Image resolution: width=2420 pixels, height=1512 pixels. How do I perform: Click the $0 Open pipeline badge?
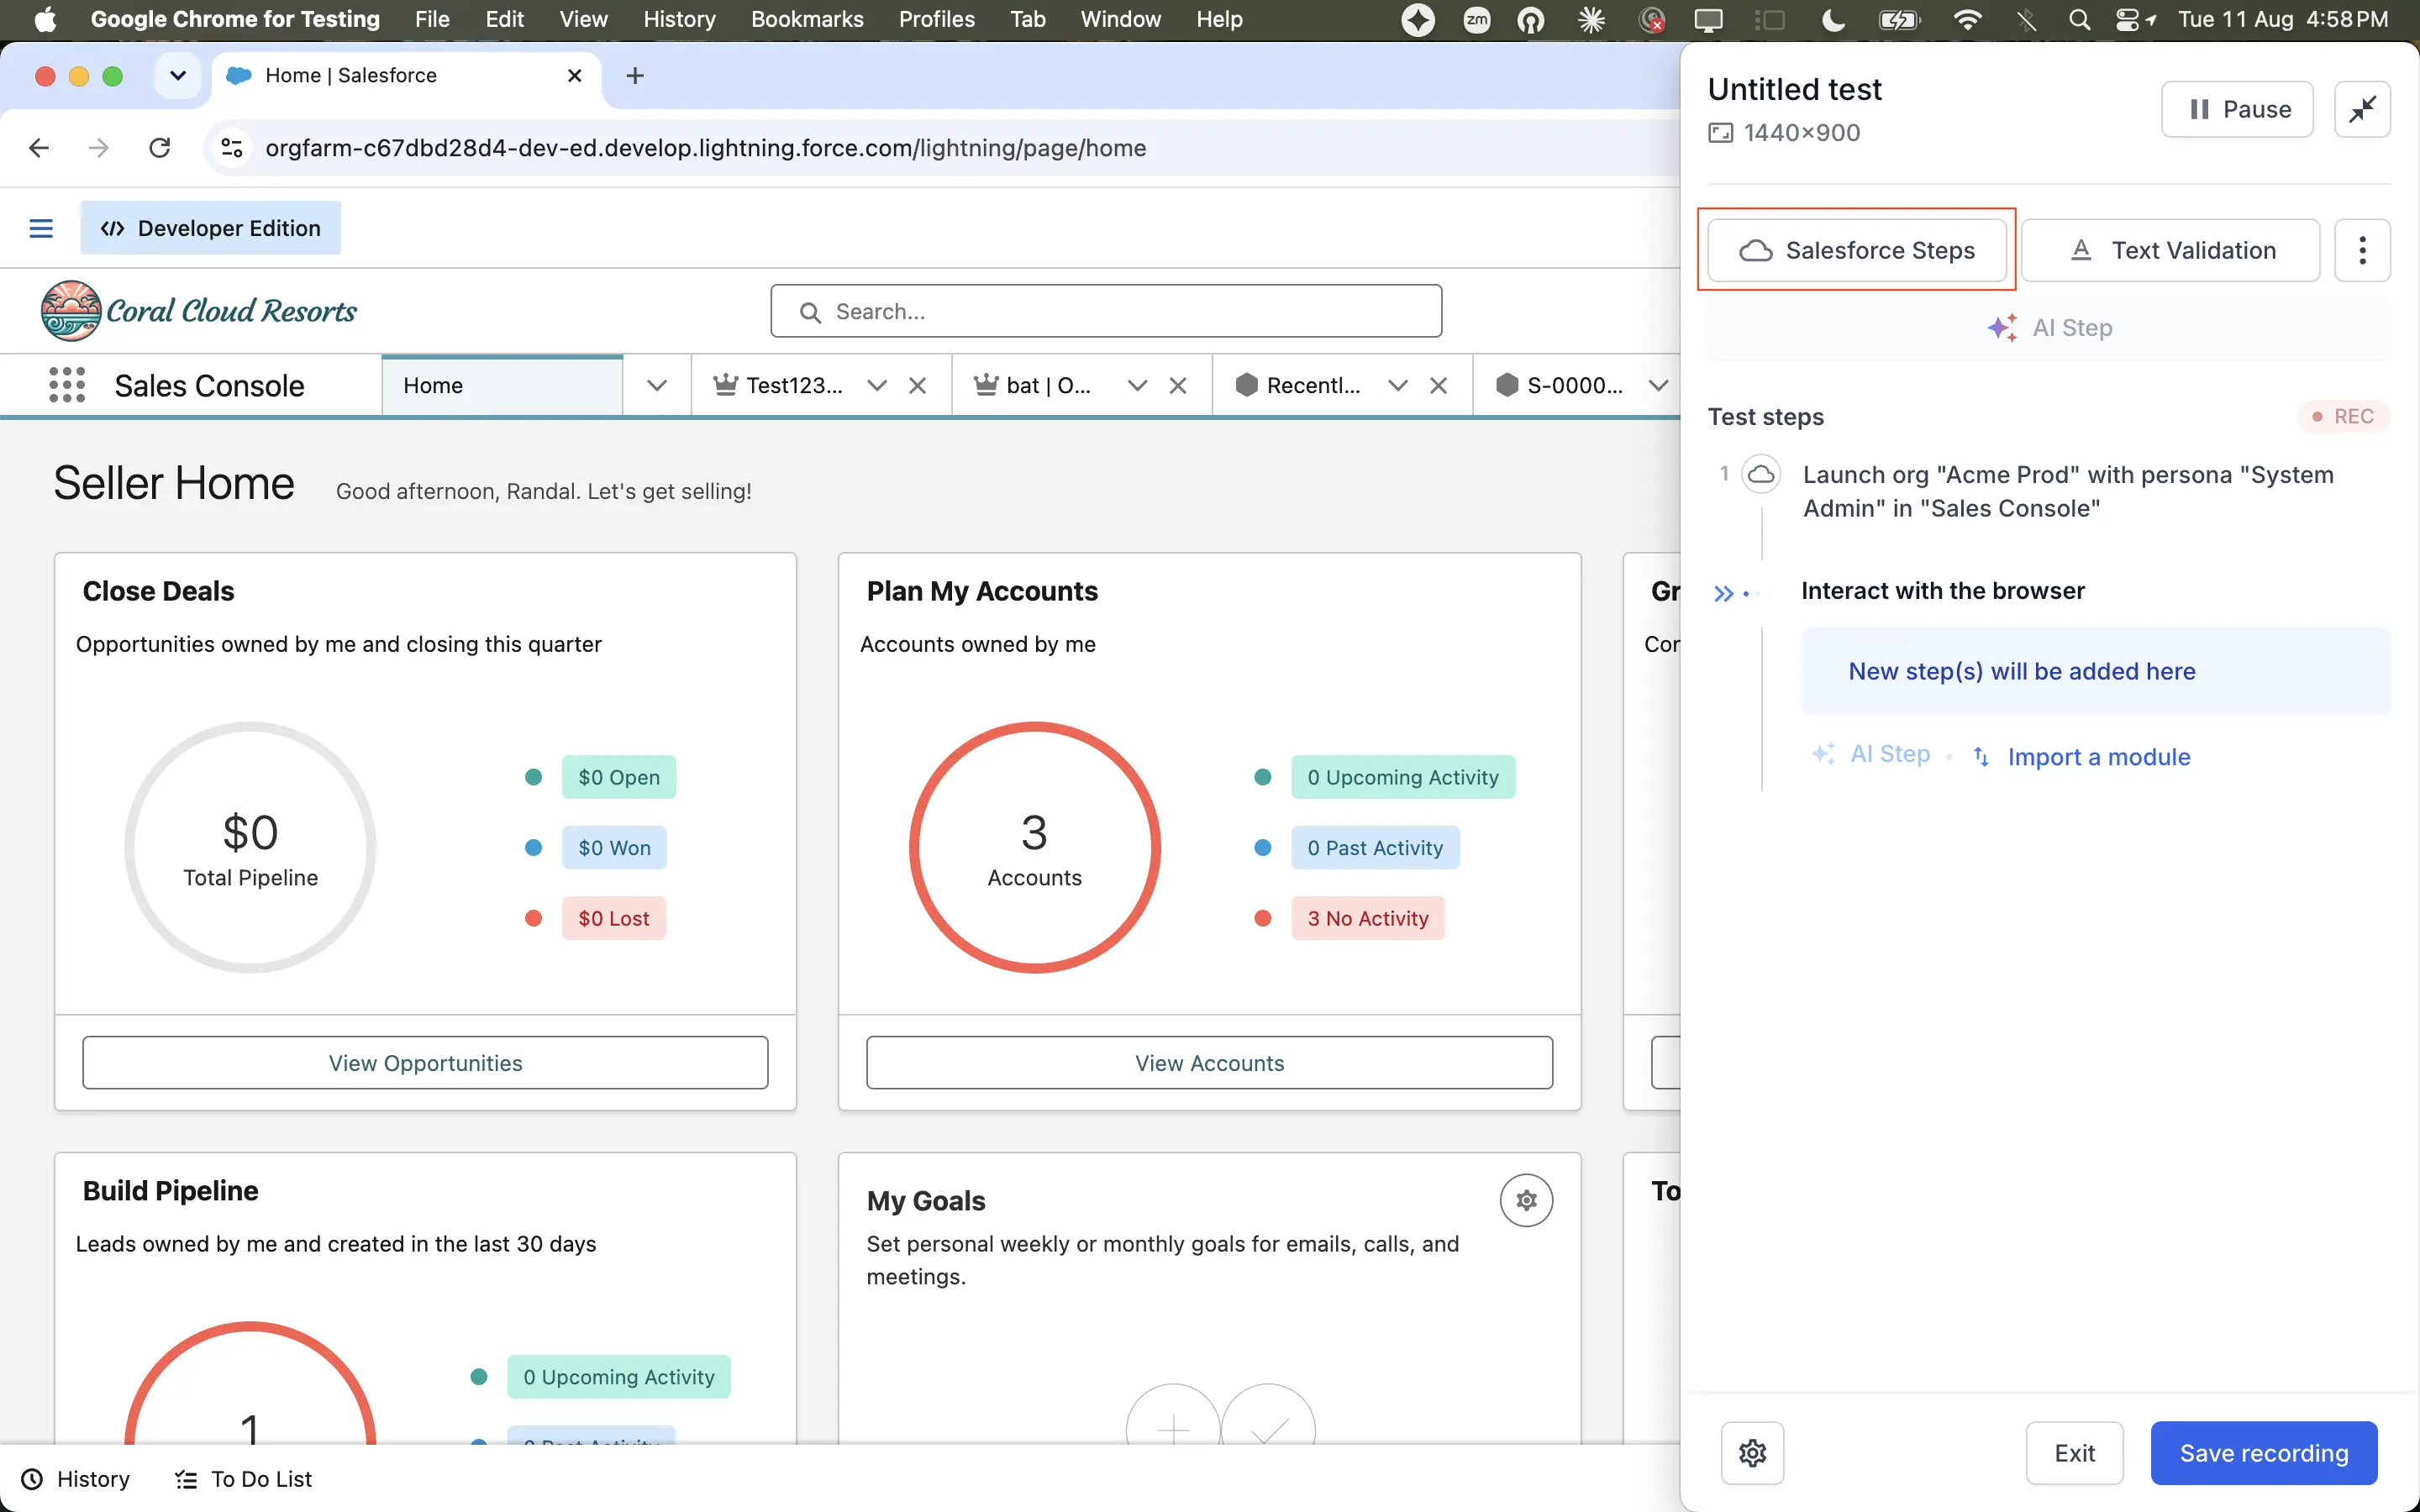619,777
